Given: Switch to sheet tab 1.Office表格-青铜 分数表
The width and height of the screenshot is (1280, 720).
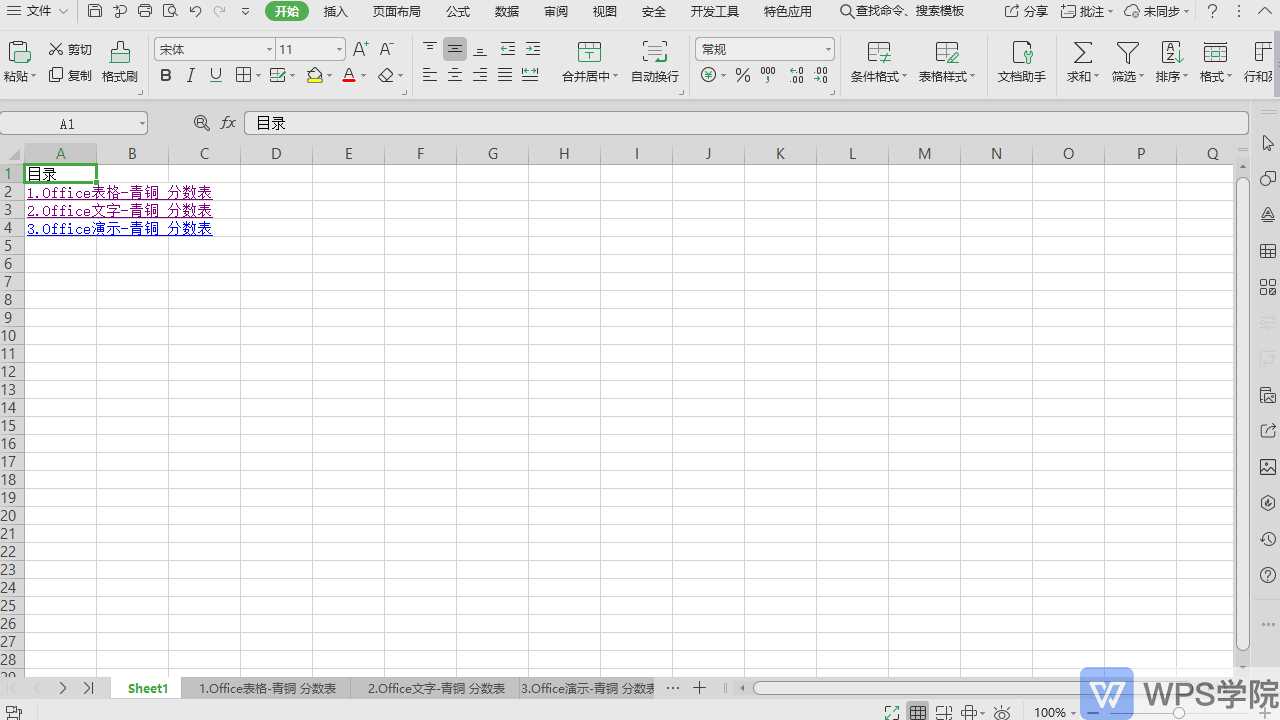Looking at the screenshot, I should tap(267, 688).
